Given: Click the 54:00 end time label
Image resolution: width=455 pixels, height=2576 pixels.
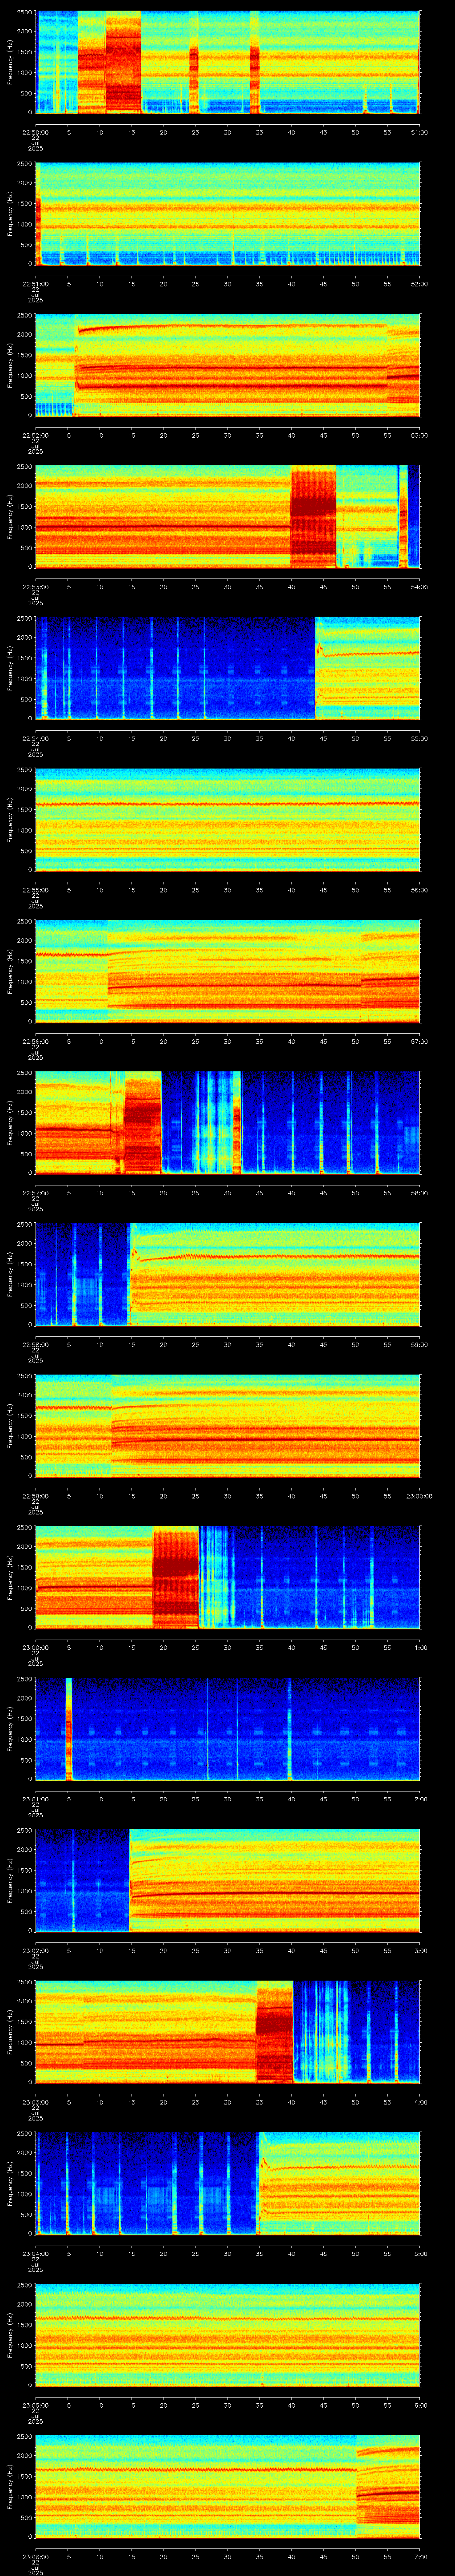Looking at the screenshot, I should point(419,586).
